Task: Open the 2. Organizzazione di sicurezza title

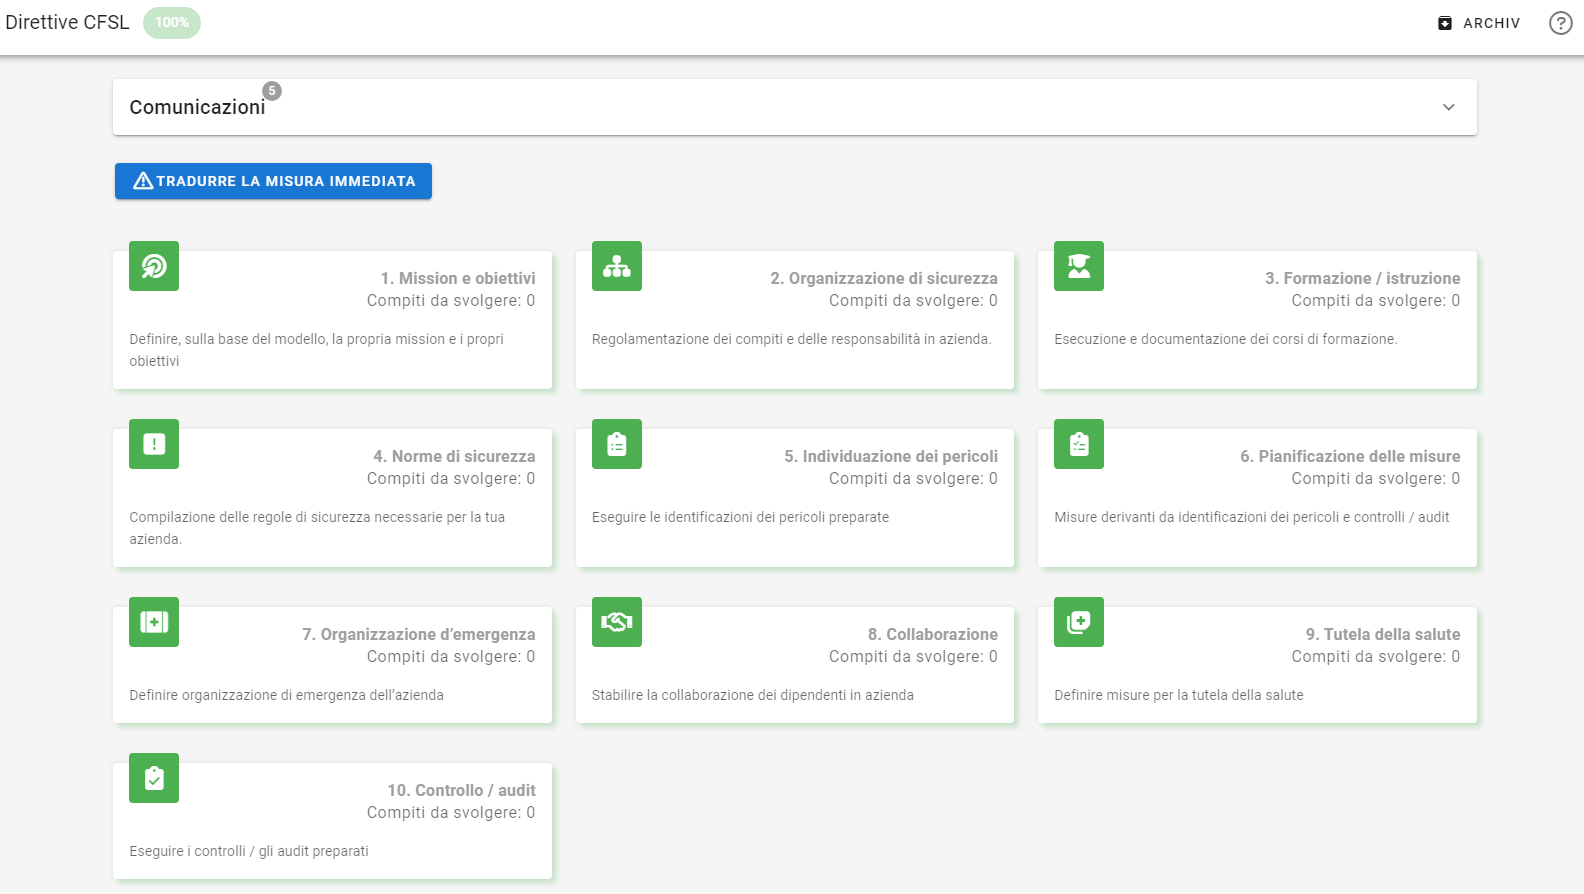Action: [x=884, y=278]
